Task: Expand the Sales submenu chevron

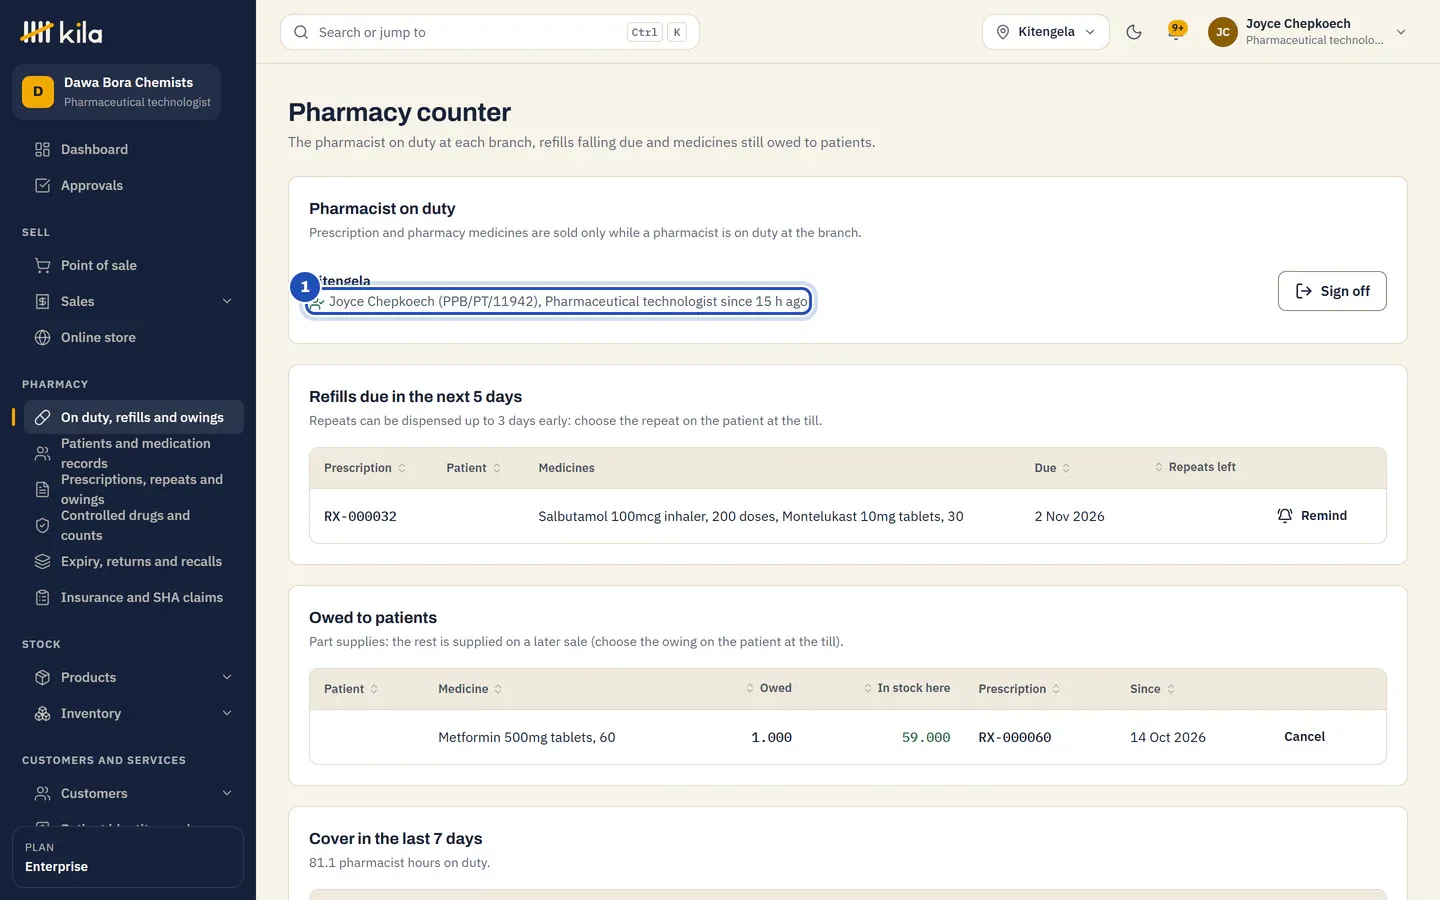Action: [227, 301]
